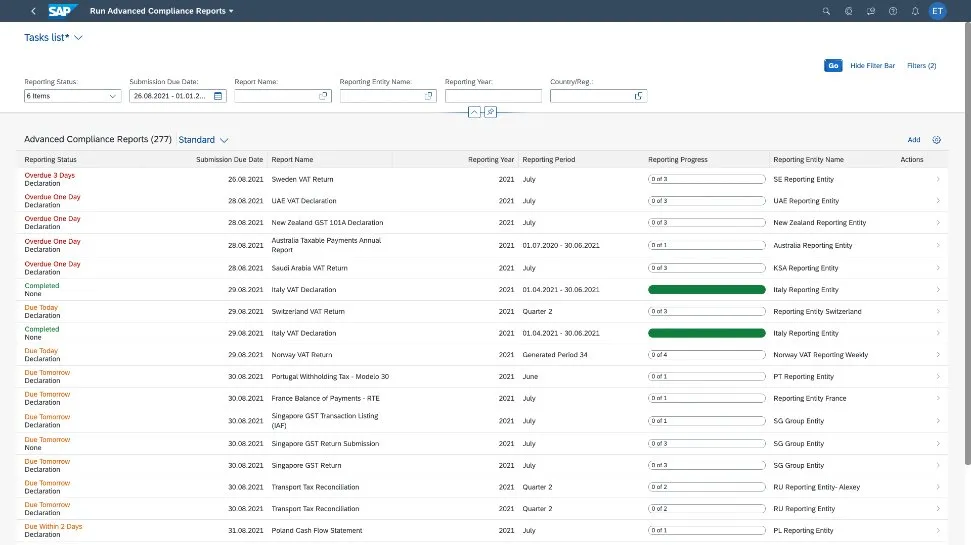This screenshot has height=545, width=971.
Task: Open the notifications bell
Action: coord(915,11)
